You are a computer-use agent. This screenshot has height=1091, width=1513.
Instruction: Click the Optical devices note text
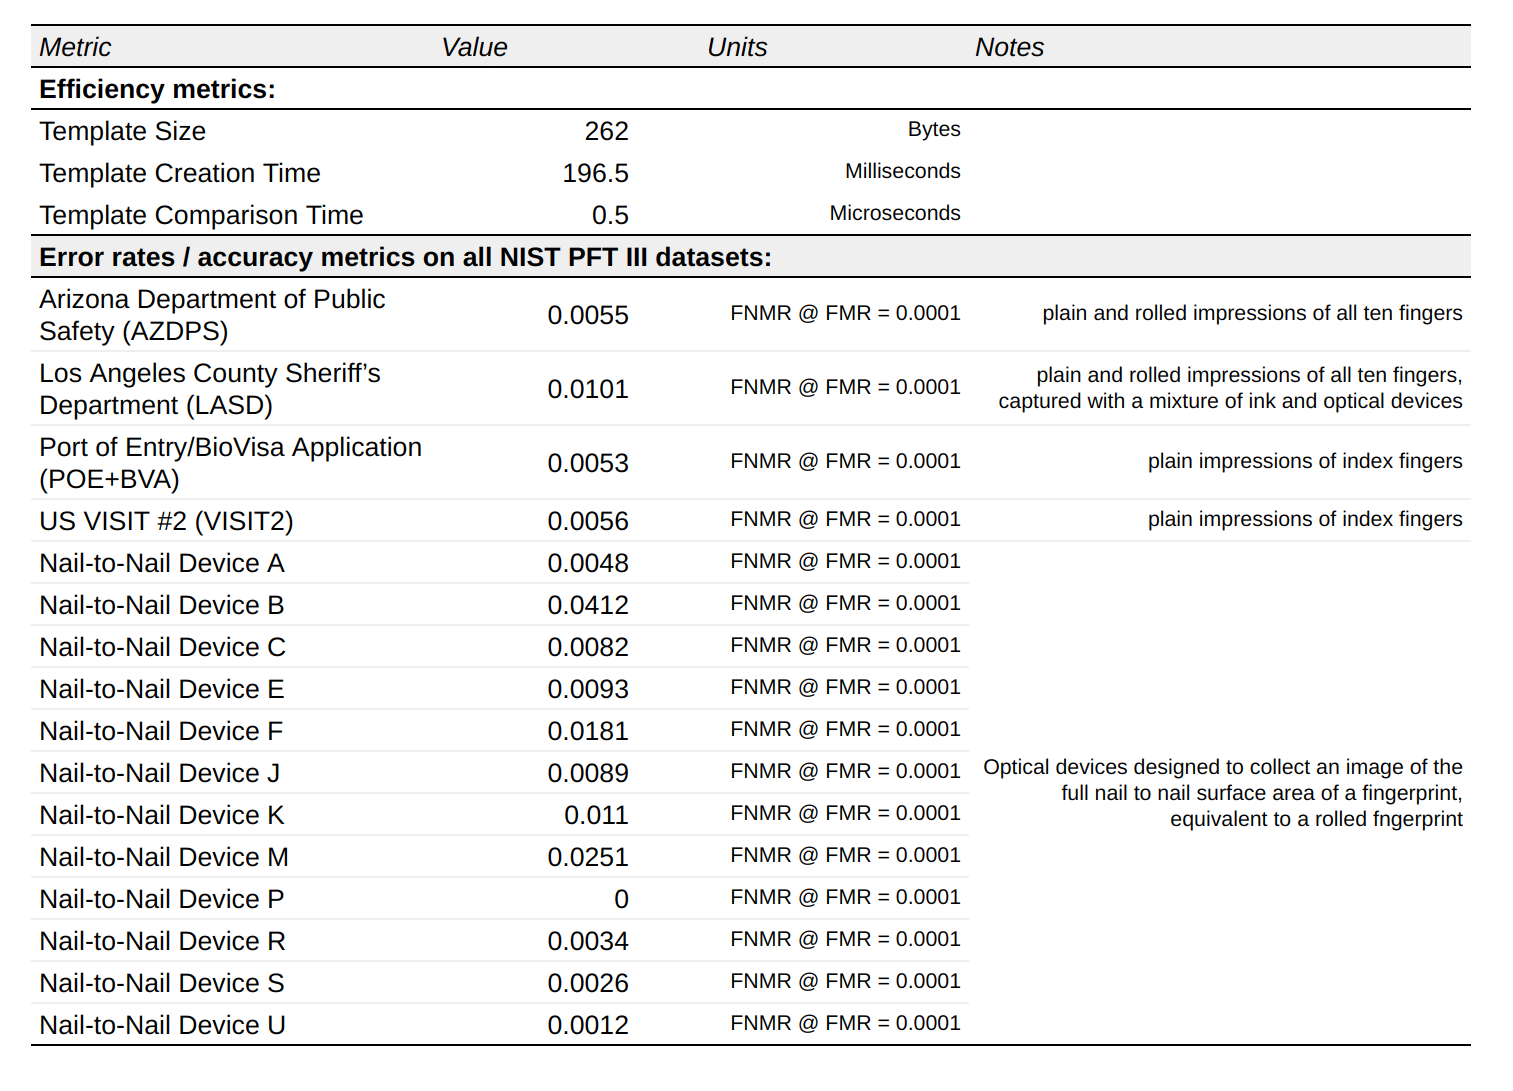1222,793
